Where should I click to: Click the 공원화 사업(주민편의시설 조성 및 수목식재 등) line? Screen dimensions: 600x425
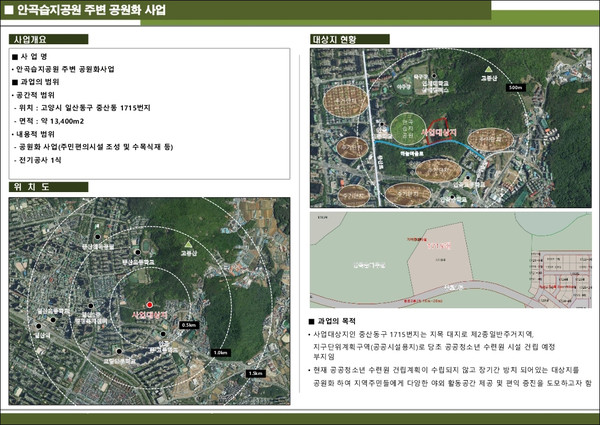[93, 147]
